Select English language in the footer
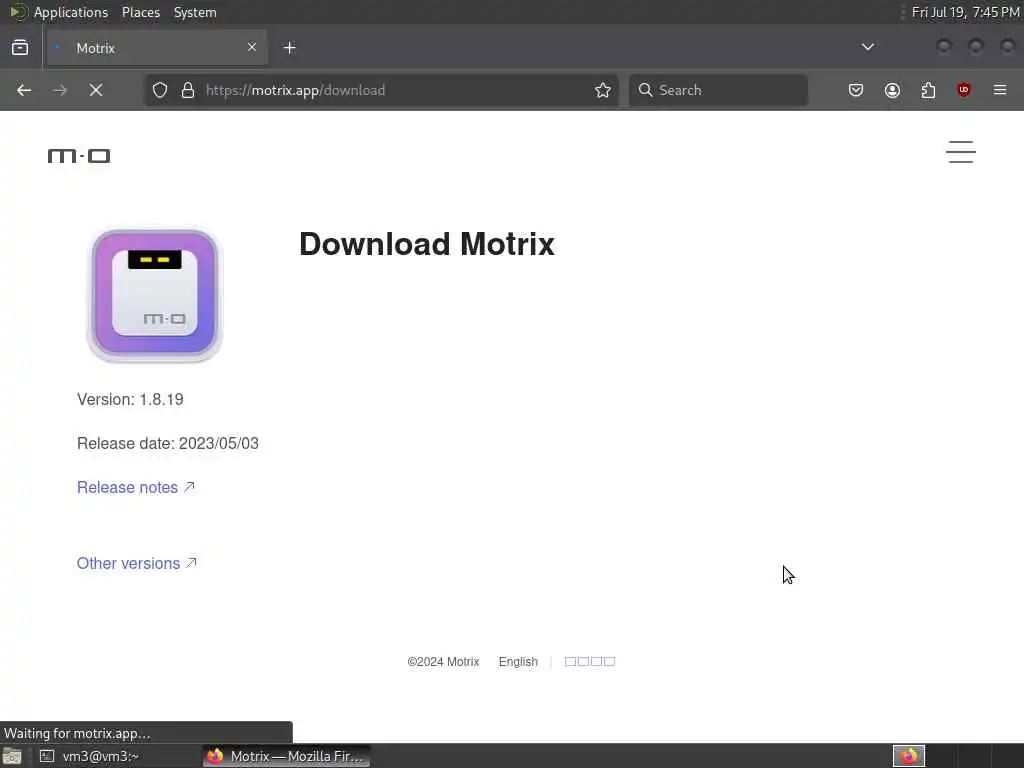The height and width of the screenshot is (768, 1024). tap(518, 662)
